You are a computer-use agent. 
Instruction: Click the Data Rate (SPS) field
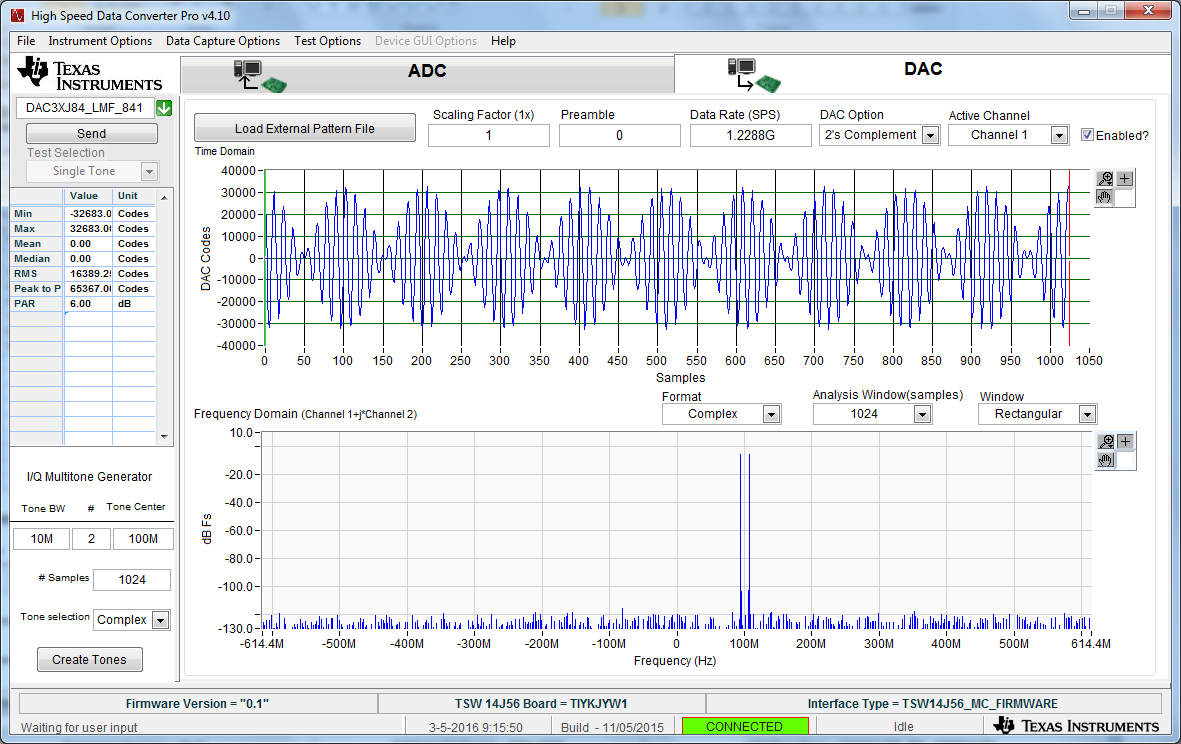[x=750, y=136]
